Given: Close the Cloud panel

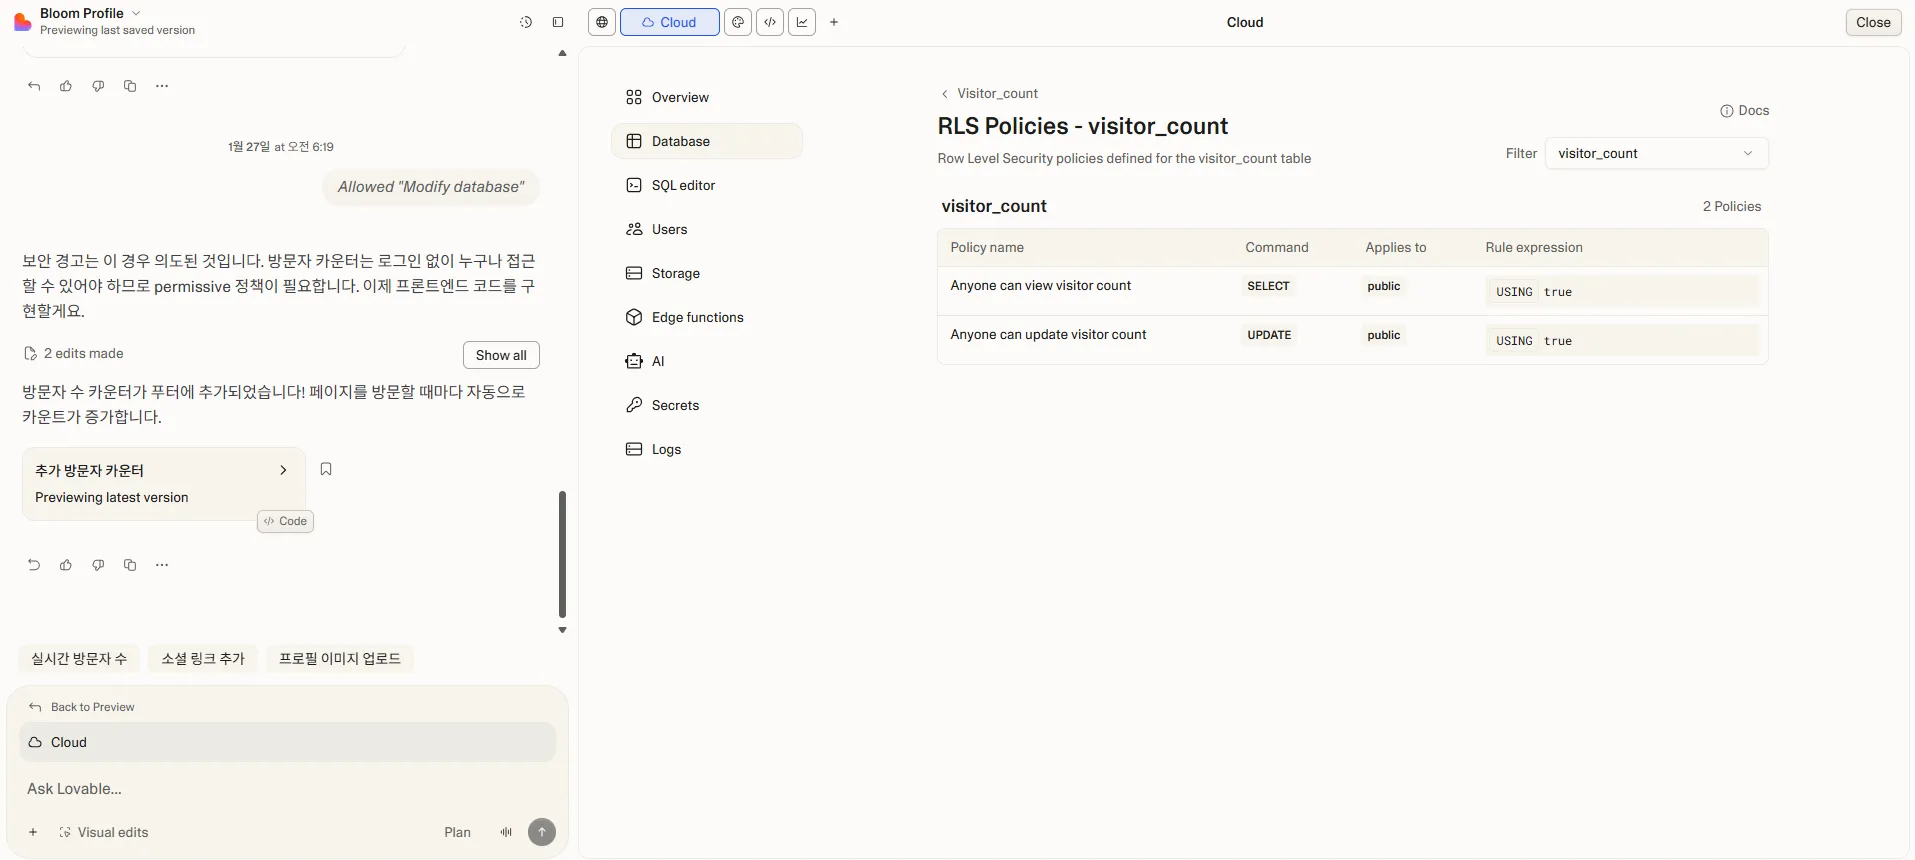Looking at the screenshot, I should [x=1873, y=22].
